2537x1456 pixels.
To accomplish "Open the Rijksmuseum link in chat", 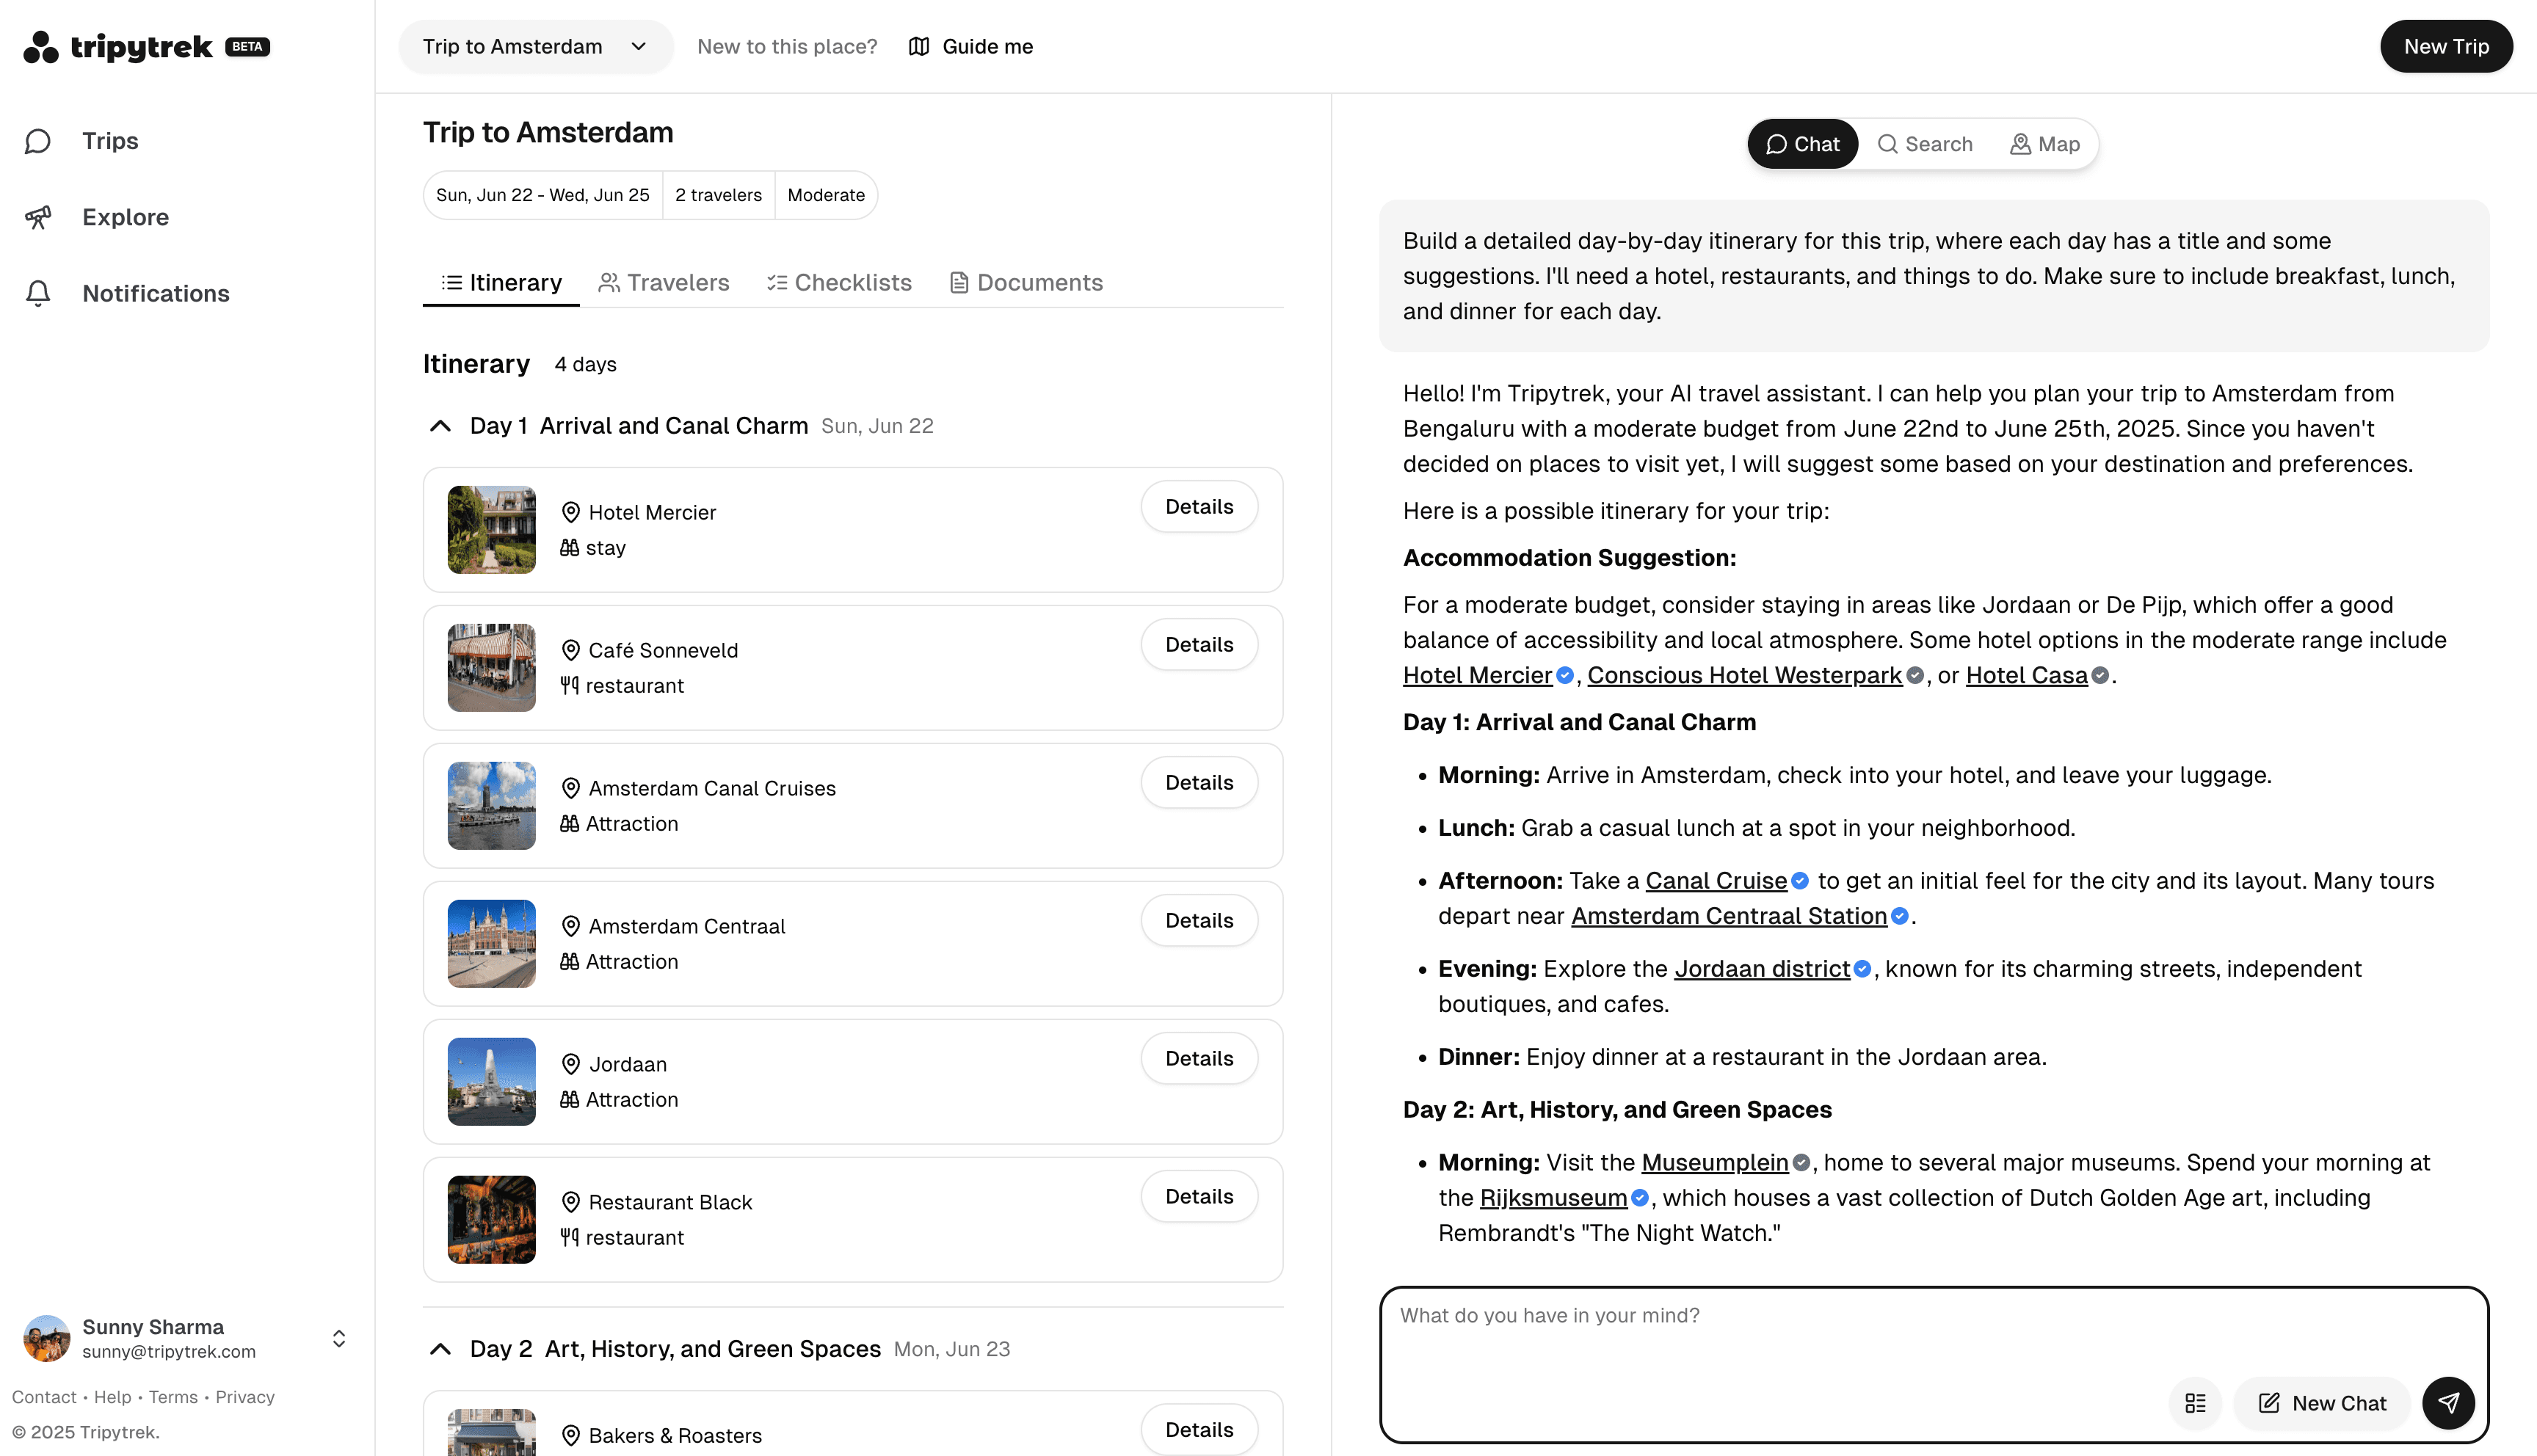I will 1553,1198.
